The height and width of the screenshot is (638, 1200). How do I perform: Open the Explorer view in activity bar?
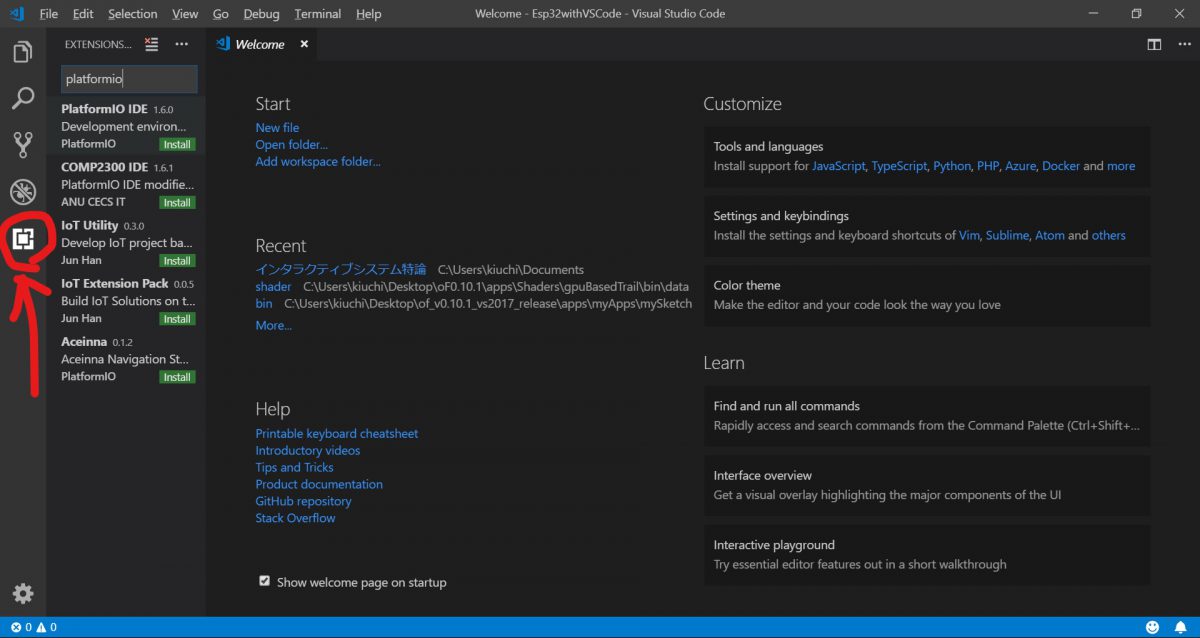22,52
